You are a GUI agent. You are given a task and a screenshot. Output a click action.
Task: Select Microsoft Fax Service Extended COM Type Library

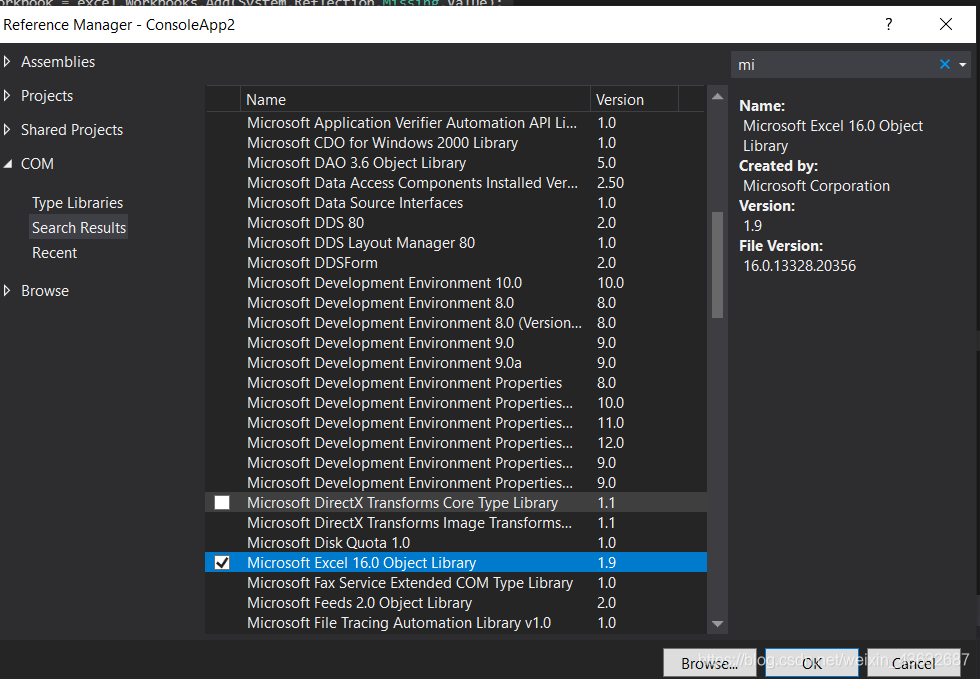tap(456, 583)
